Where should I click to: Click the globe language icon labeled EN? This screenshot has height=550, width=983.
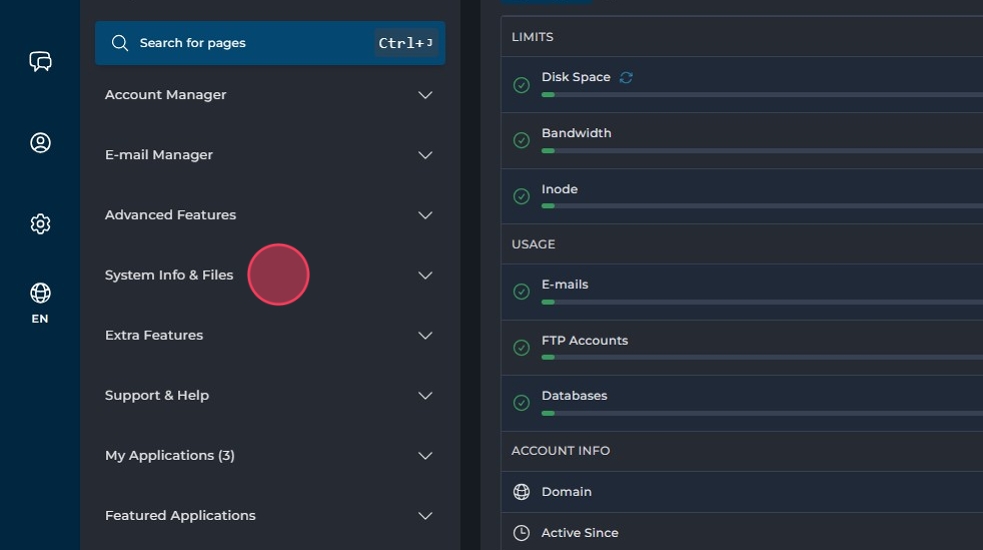(x=40, y=294)
